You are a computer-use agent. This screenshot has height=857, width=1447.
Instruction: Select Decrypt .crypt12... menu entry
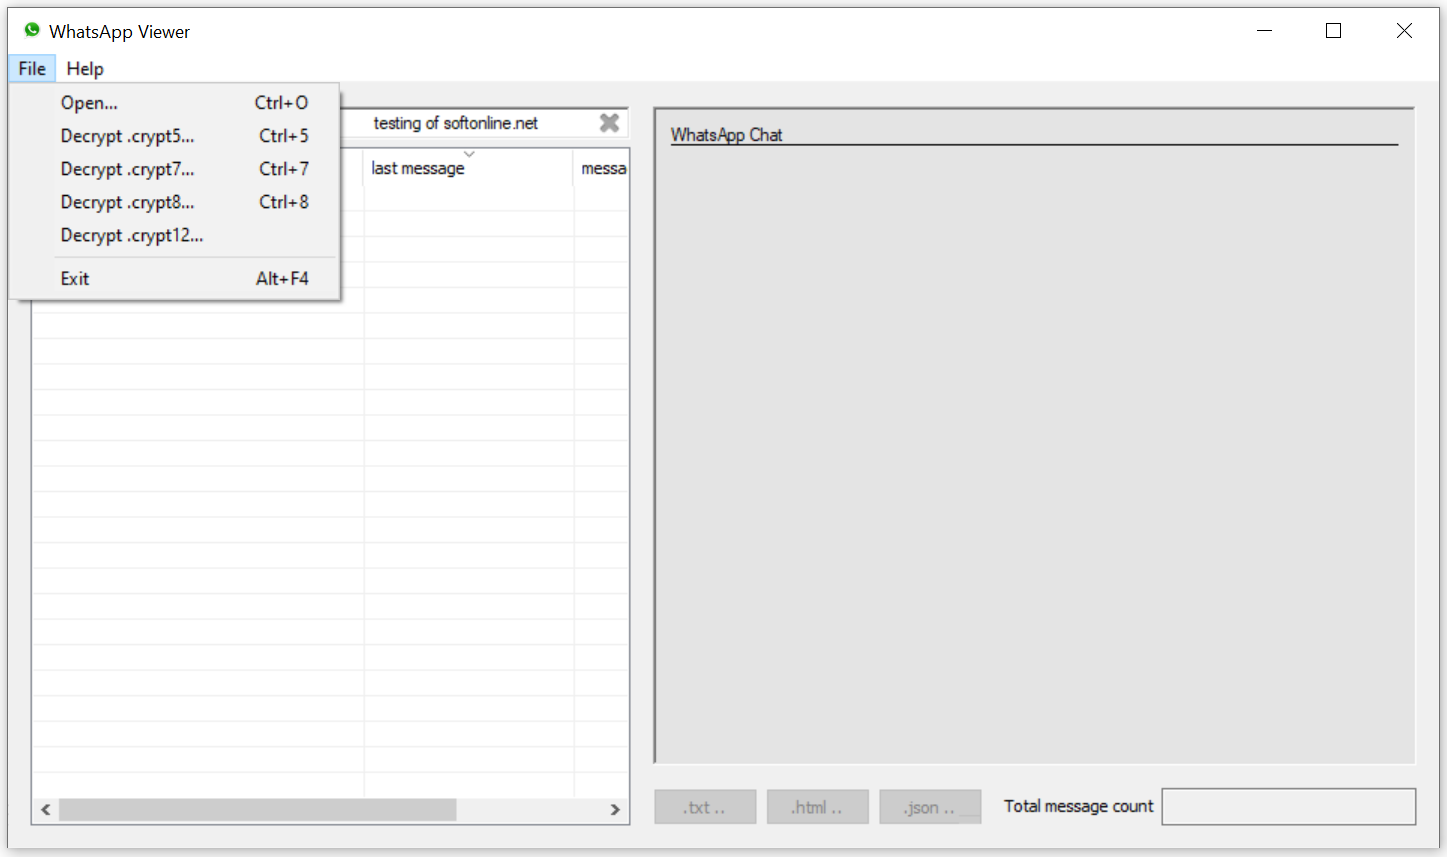pyautogui.click(x=175, y=235)
